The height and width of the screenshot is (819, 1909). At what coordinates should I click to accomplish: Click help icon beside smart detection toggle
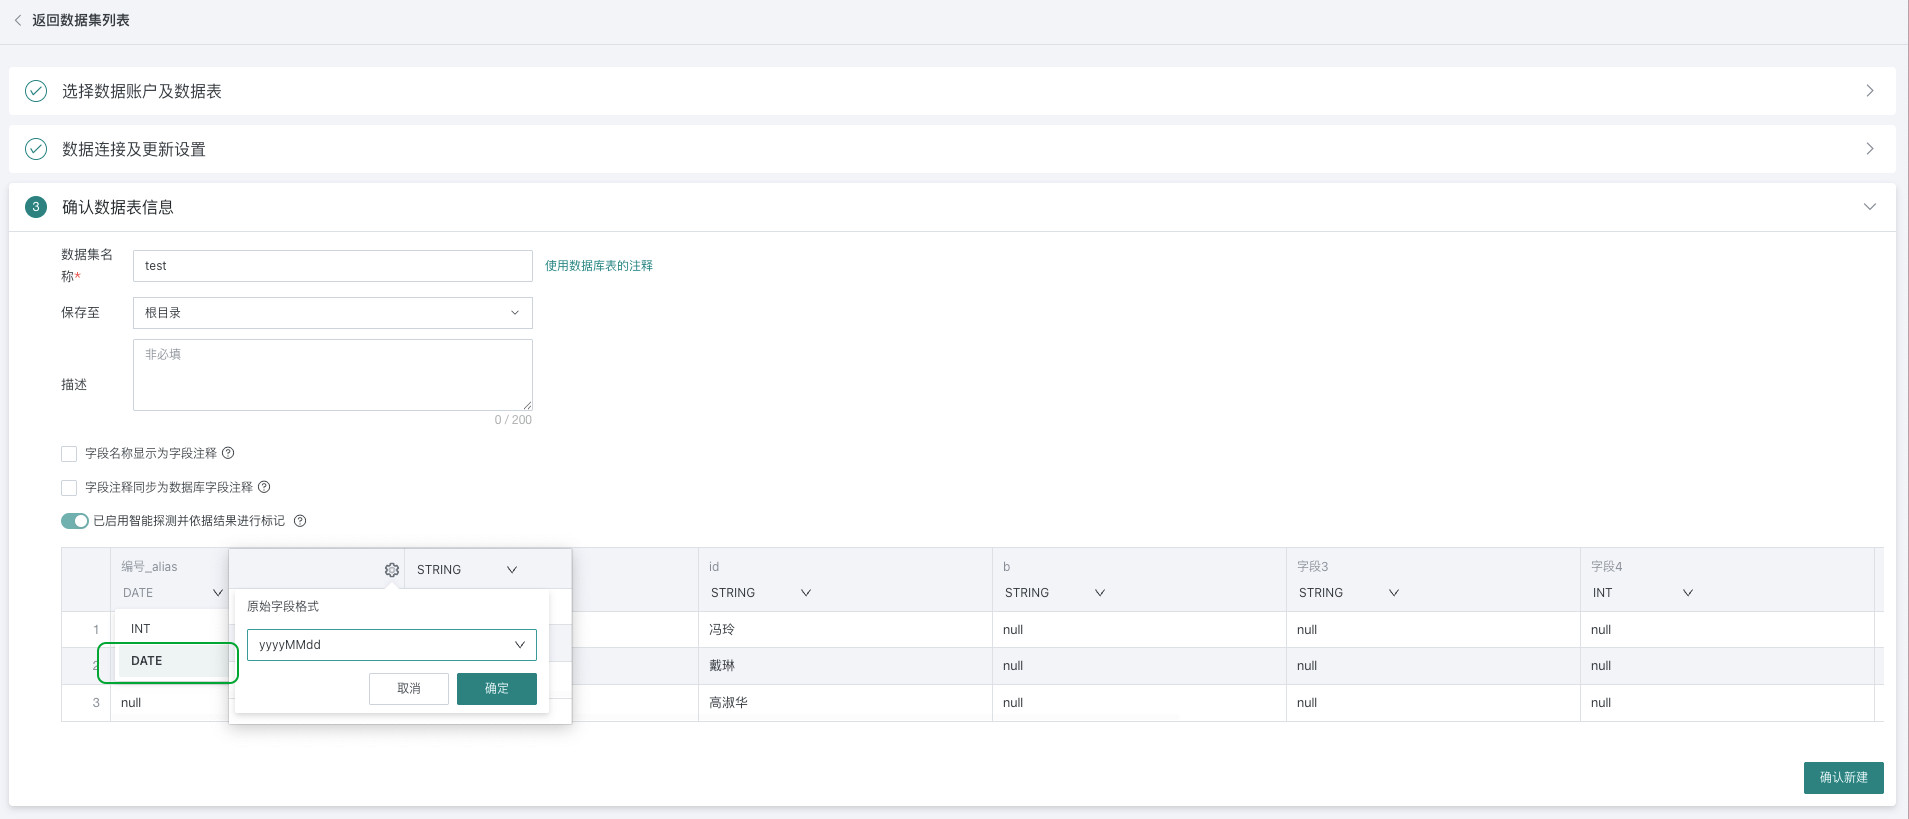[300, 521]
